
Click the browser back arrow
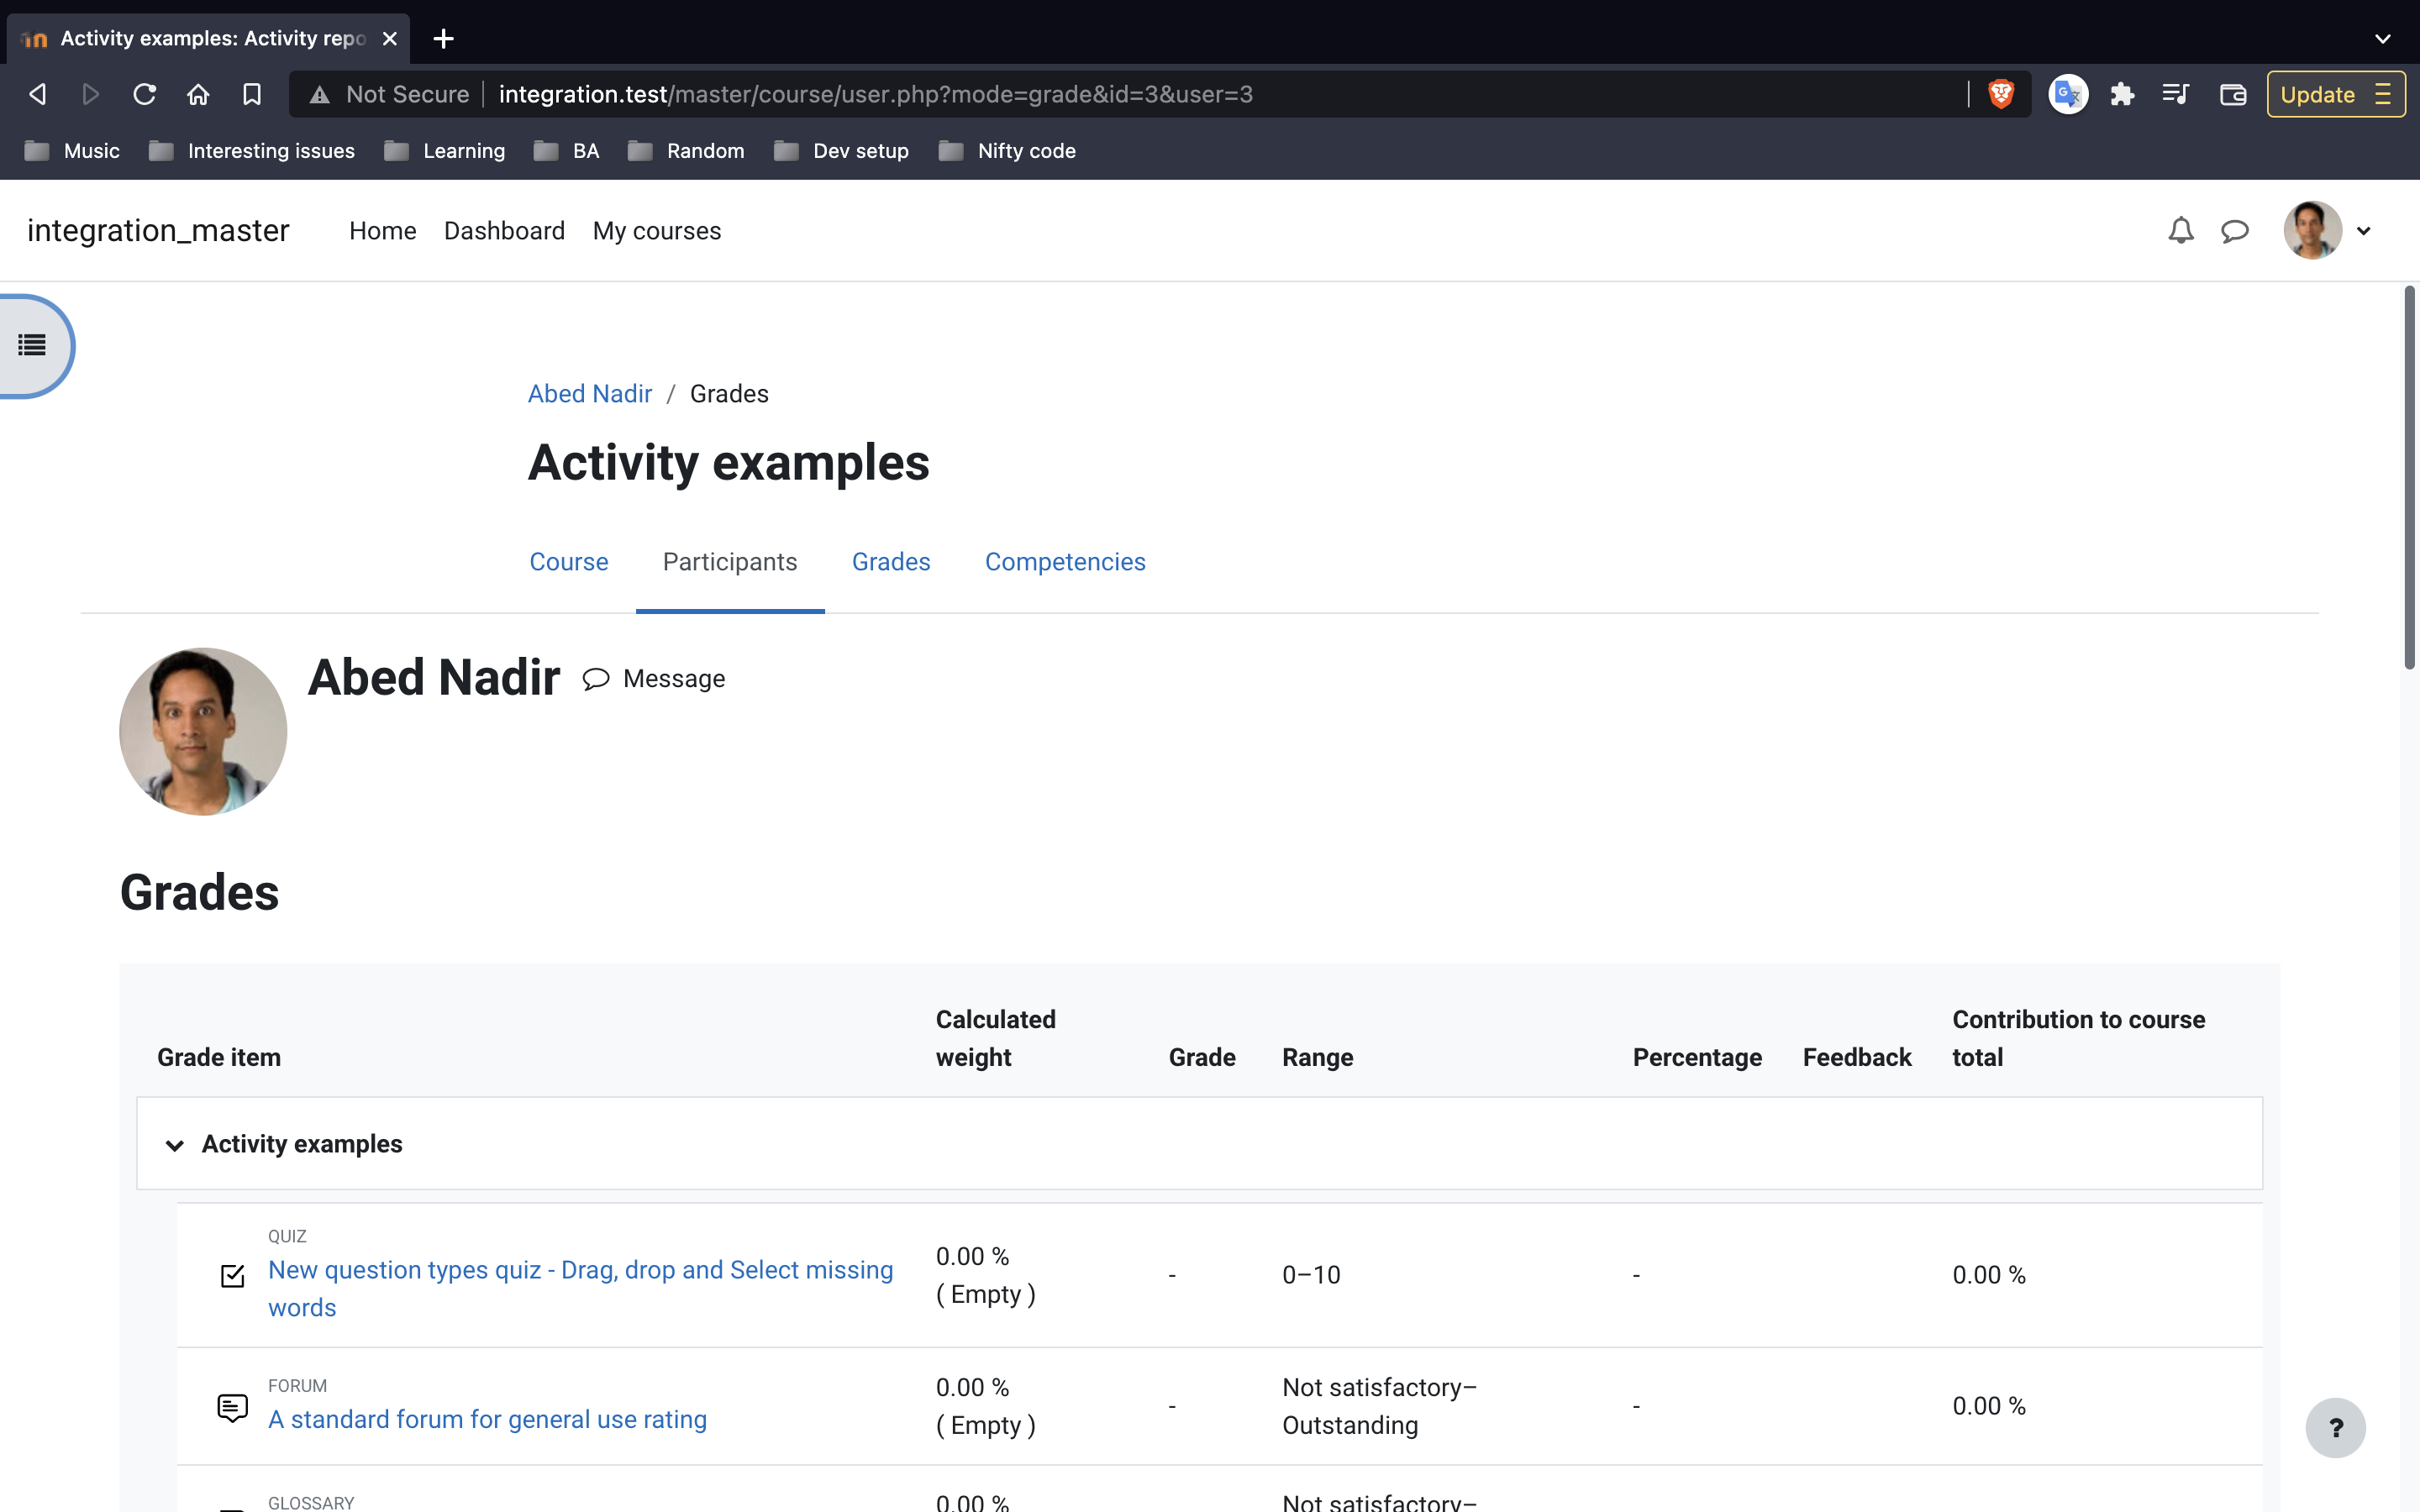[38, 94]
